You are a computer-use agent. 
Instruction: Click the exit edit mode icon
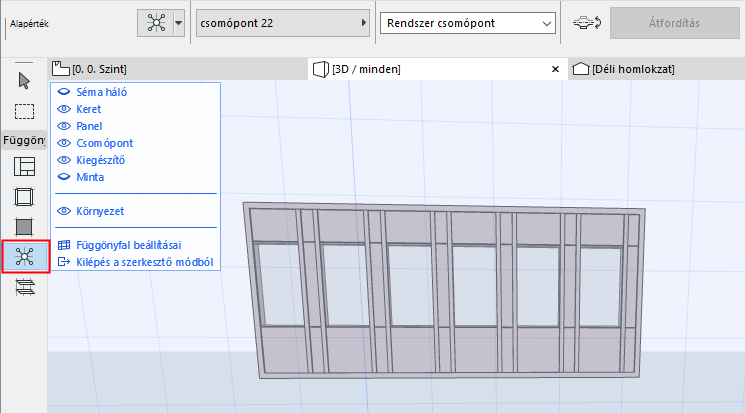click(x=64, y=262)
